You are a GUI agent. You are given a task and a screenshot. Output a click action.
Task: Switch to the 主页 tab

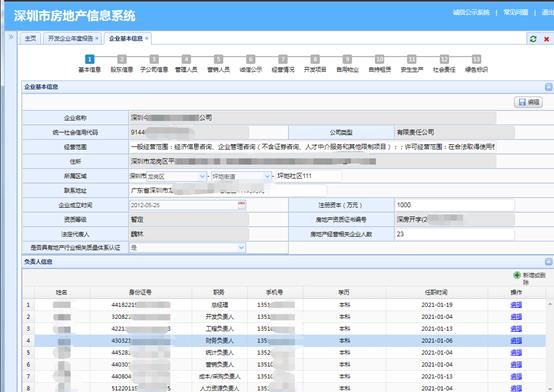(30, 38)
